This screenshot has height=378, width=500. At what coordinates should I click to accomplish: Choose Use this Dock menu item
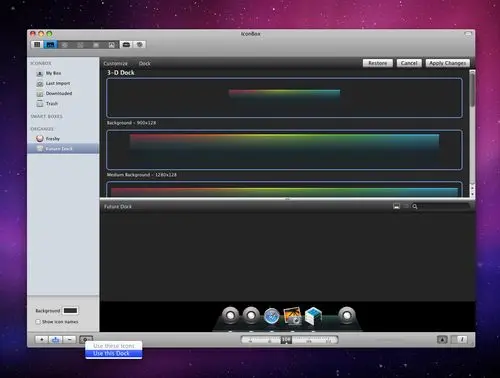pyautogui.click(x=114, y=353)
